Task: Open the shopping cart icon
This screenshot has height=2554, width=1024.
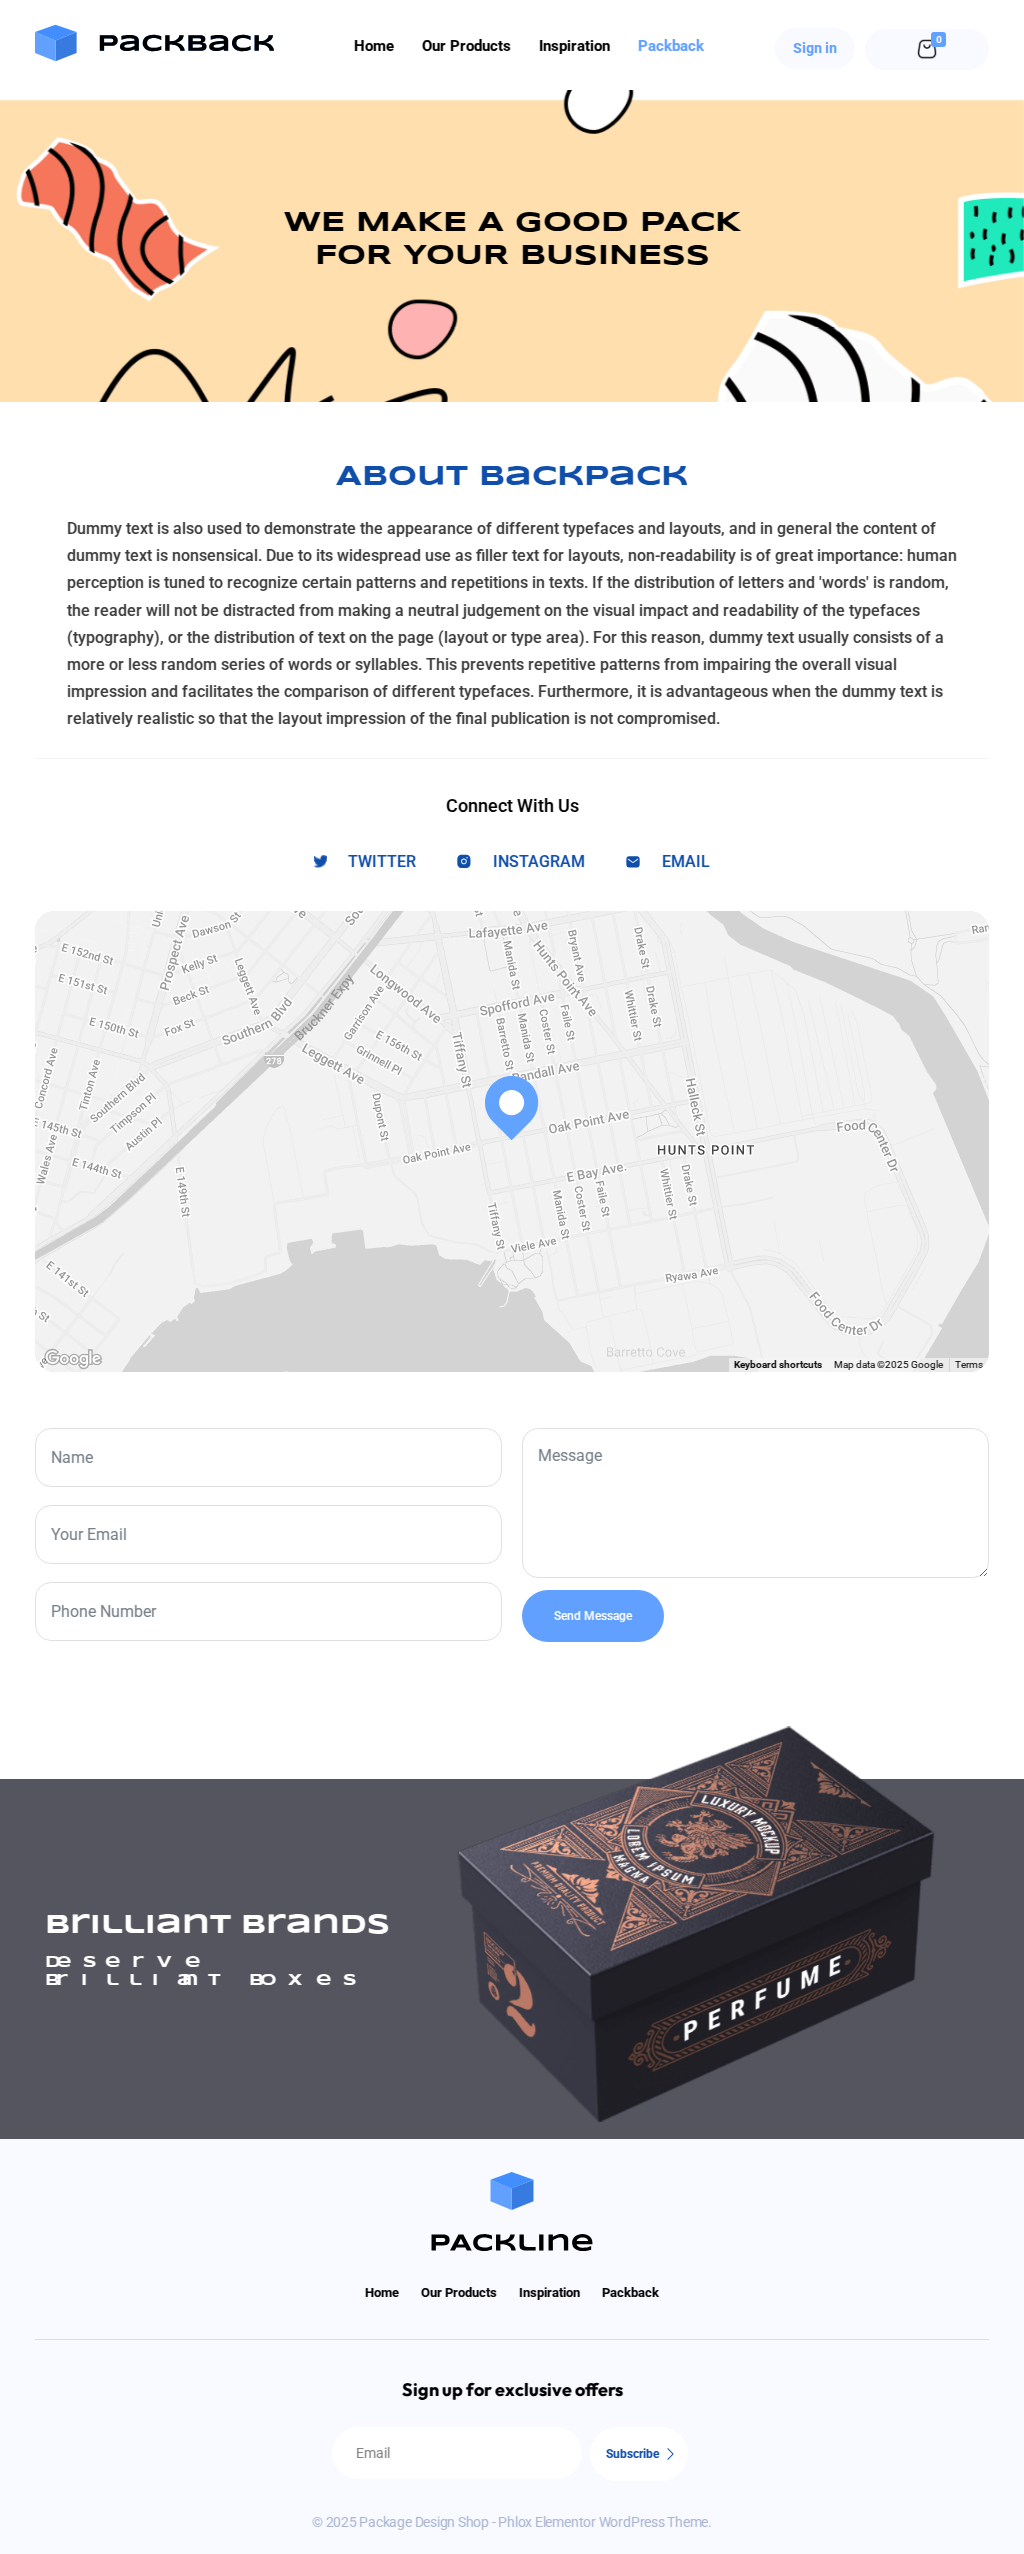Action: [x=927, y=49]
